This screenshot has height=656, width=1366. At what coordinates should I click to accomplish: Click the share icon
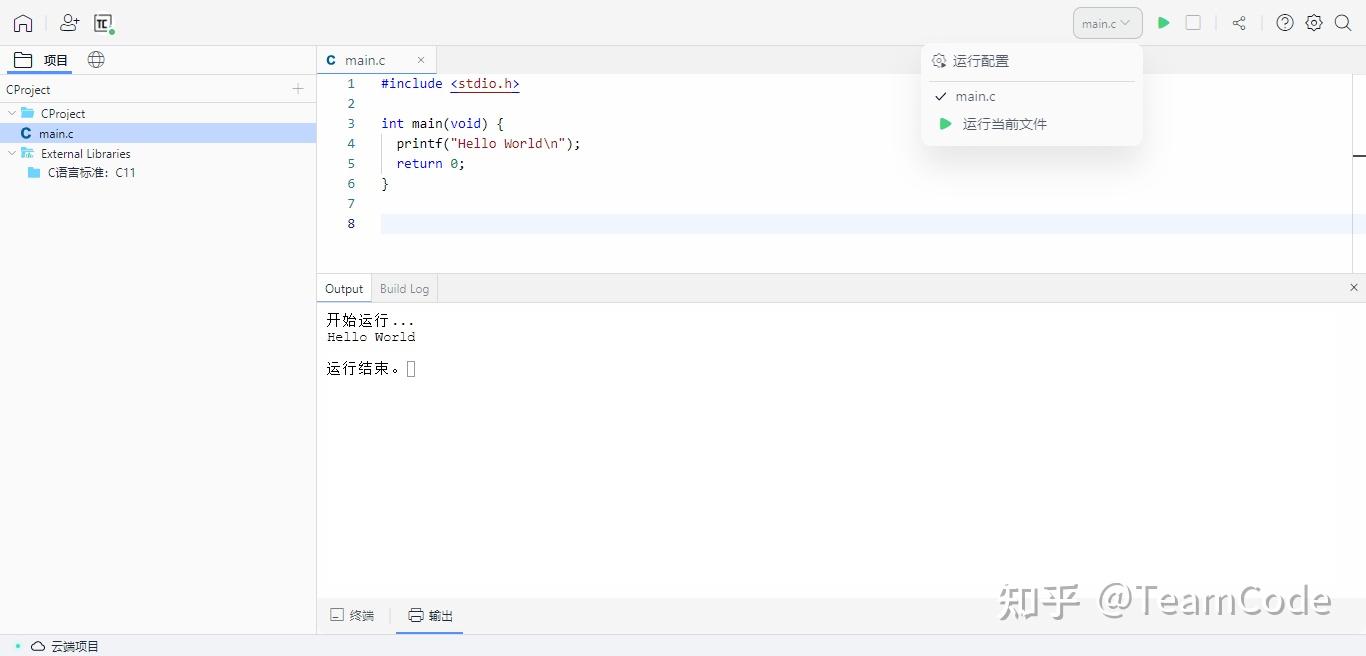pyautogui.click(x=1239, y=23)
